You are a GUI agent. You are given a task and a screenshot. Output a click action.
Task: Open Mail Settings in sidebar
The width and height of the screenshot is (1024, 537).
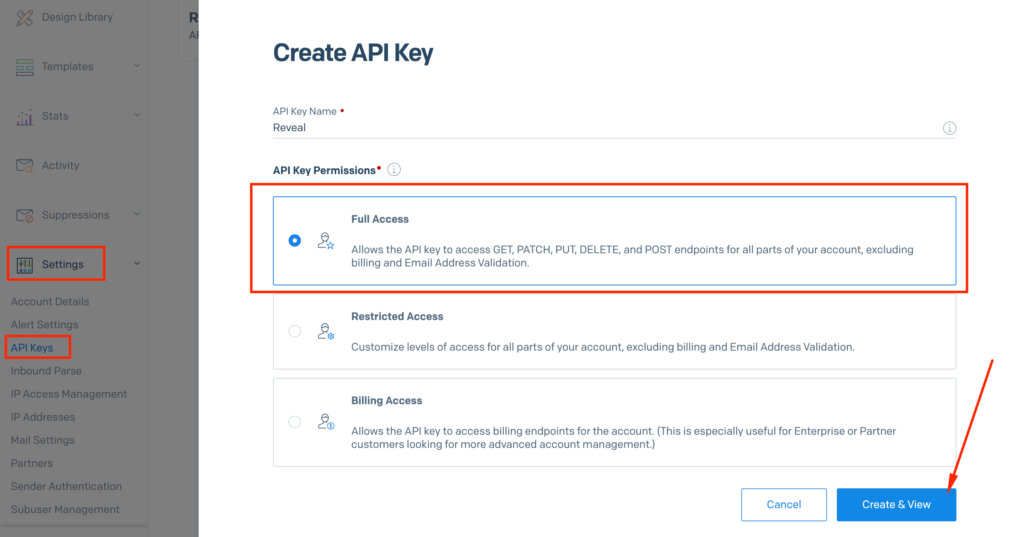[x=42, y=440]
